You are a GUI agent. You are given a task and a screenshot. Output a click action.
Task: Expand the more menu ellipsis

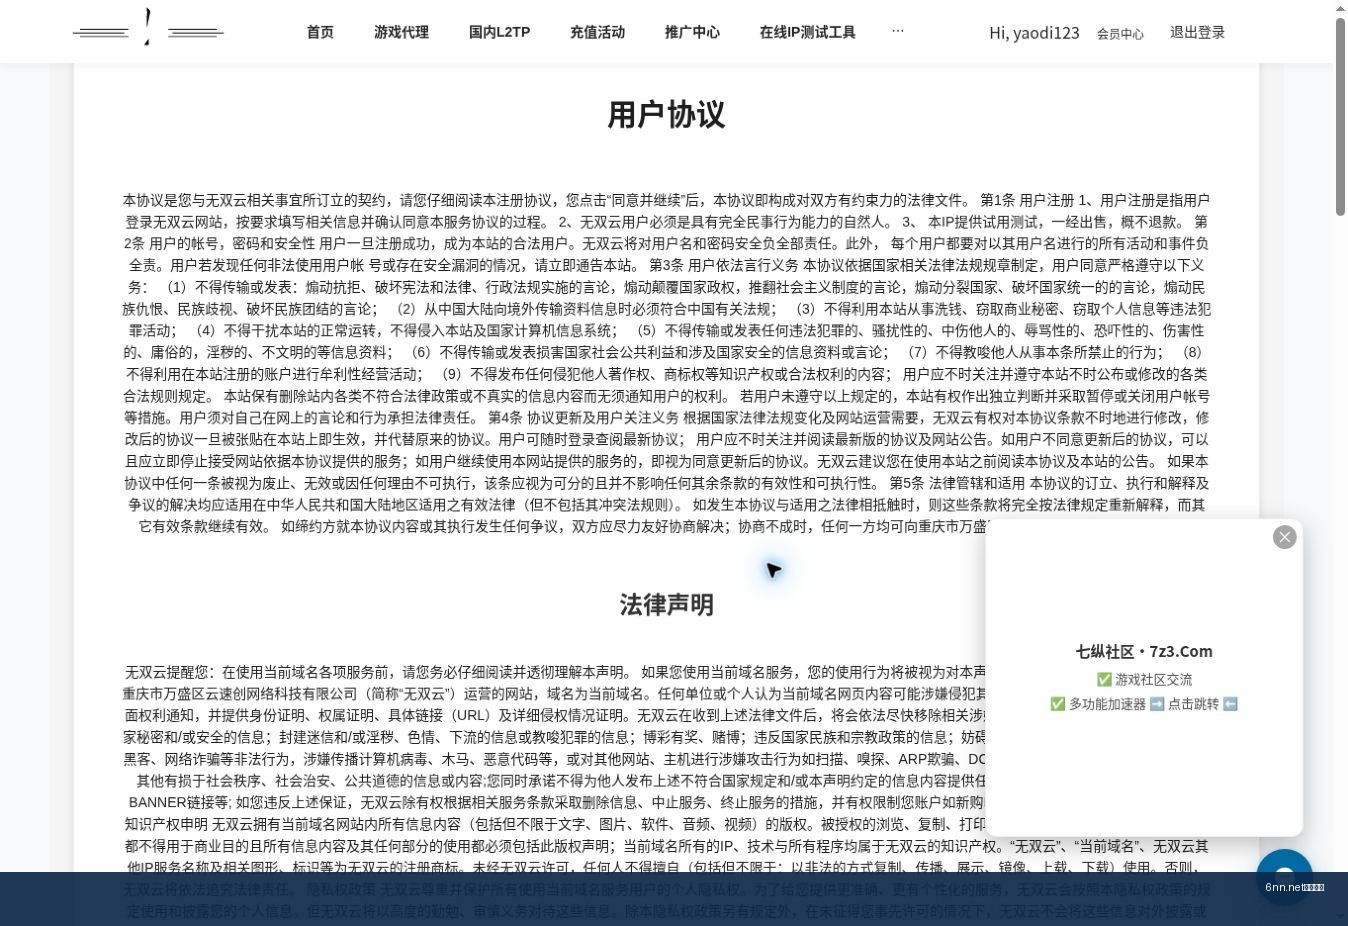[x=897, y=31]
